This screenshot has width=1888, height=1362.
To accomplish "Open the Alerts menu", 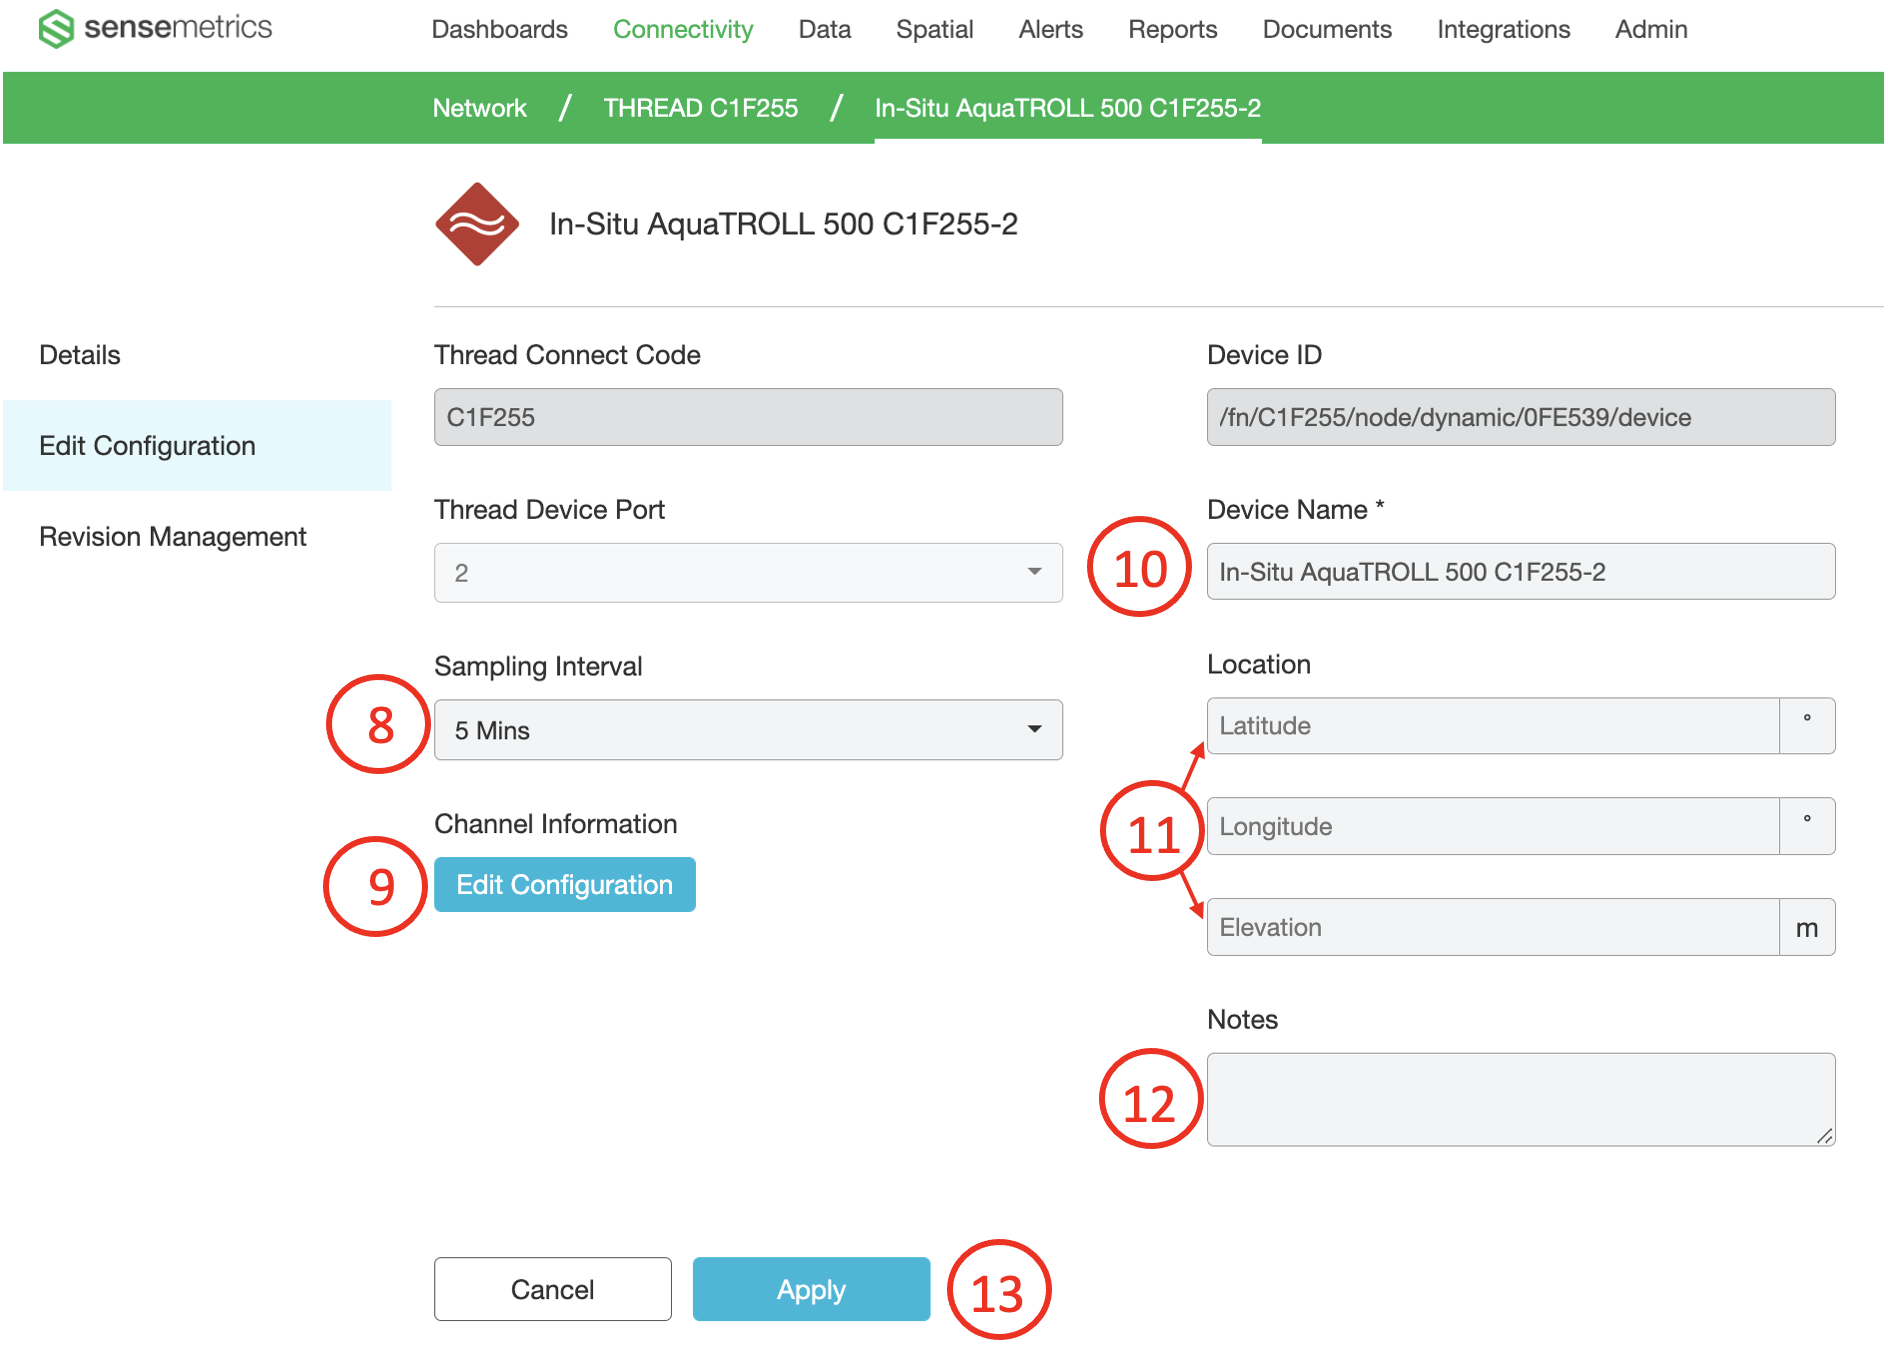I will (x=1050, y=29).
